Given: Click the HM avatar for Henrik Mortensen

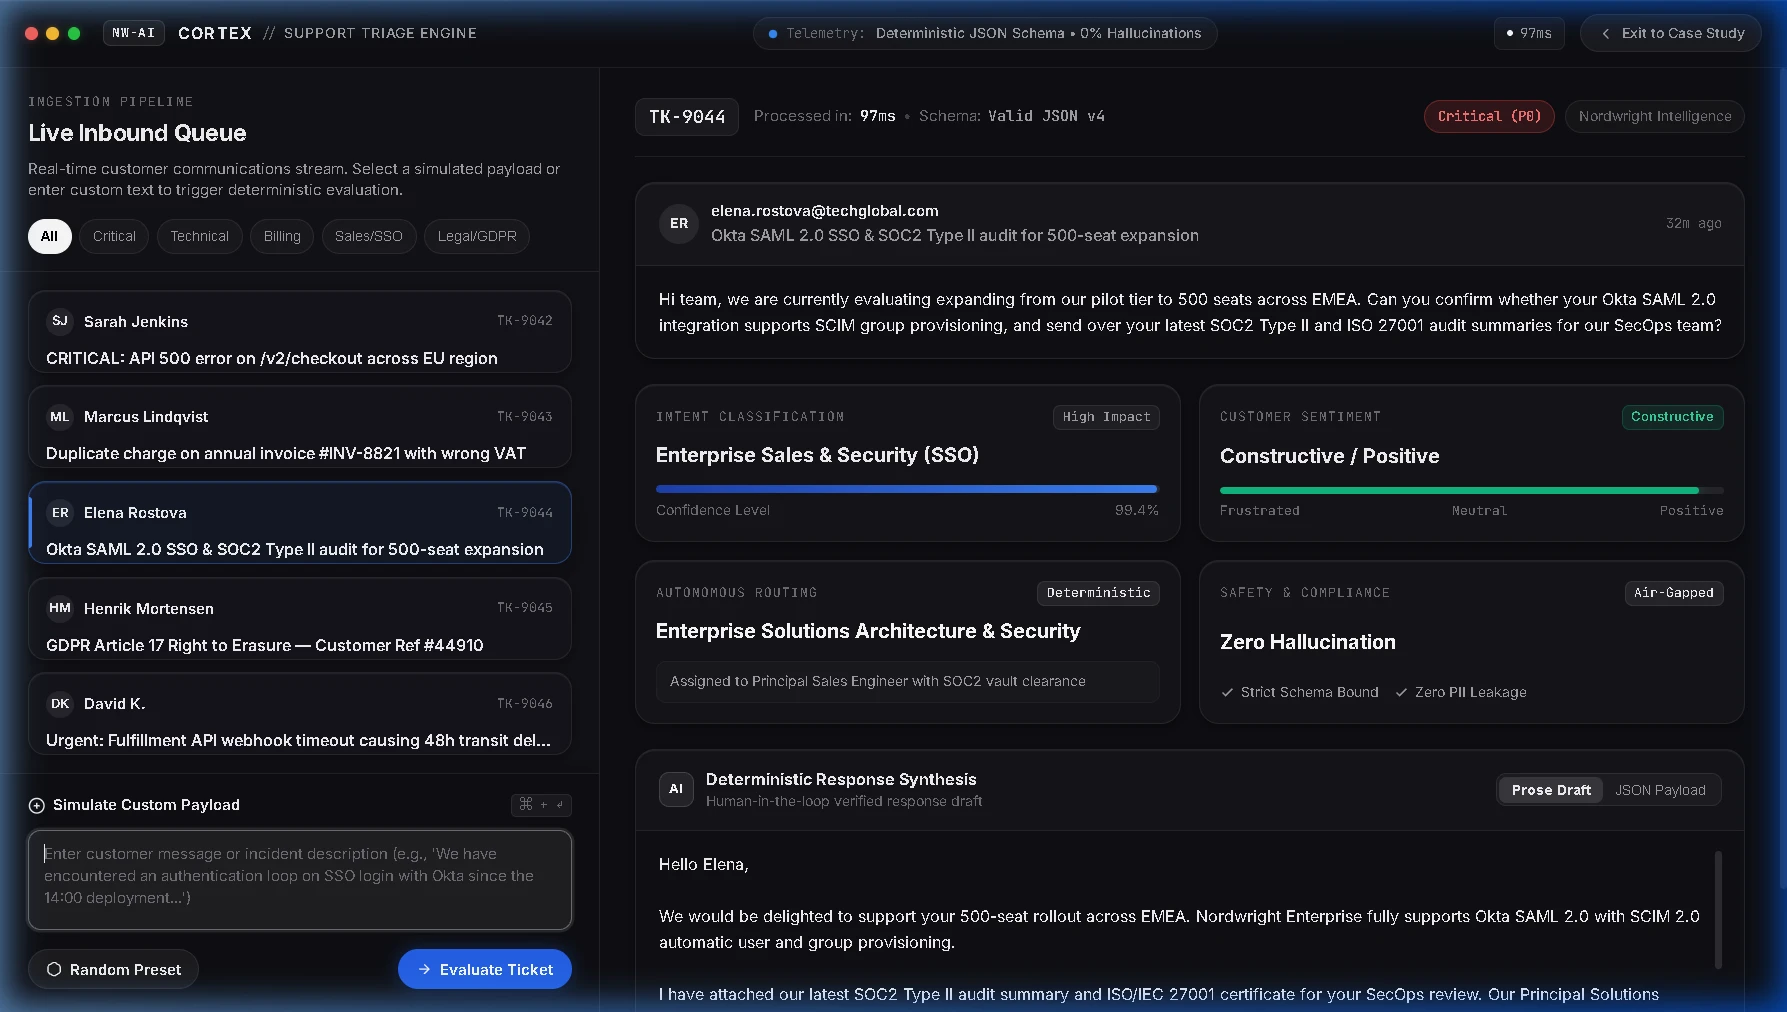Looking at the screenshot, I should click(x=60, y=608).
